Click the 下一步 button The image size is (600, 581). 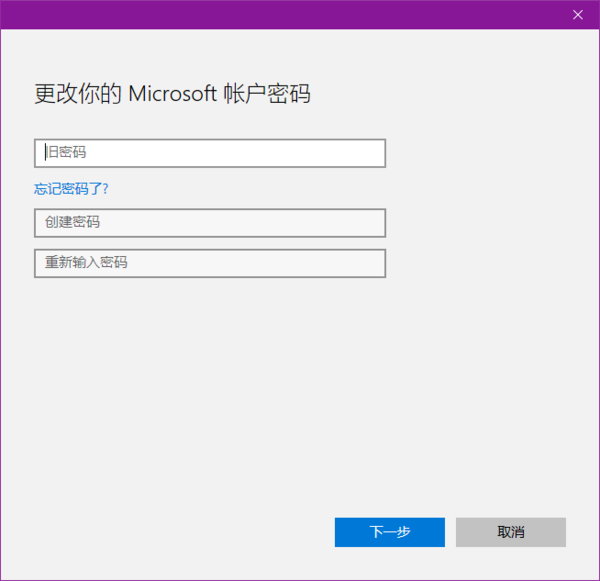(x=390, y=532)
